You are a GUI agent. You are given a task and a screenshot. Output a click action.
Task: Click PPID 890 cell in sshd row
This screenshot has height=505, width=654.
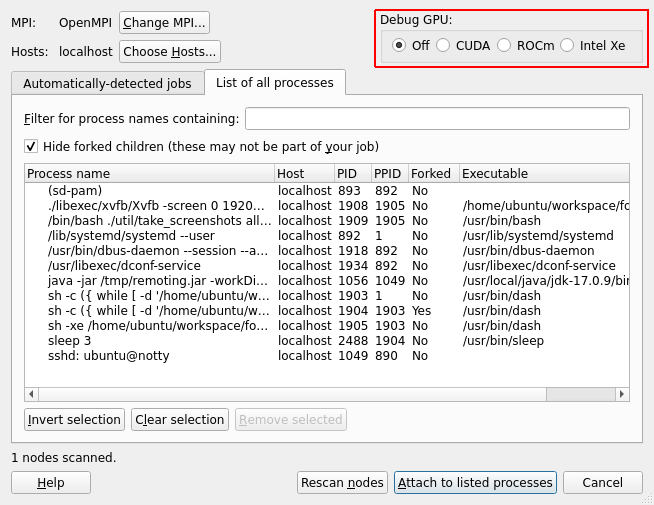[386, 356]
